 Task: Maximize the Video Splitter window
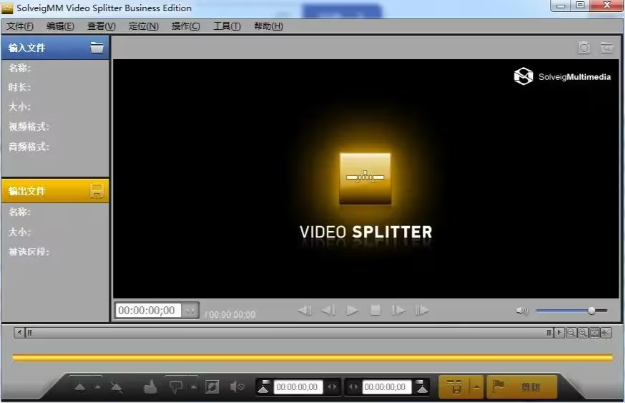(x=580, y=6)
